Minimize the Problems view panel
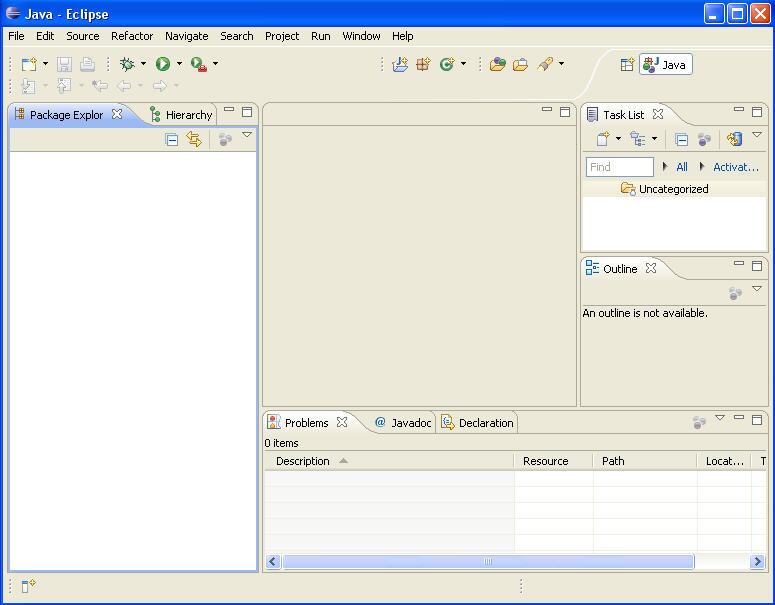The height and width of the screenshot is (605, 775). 739,417
